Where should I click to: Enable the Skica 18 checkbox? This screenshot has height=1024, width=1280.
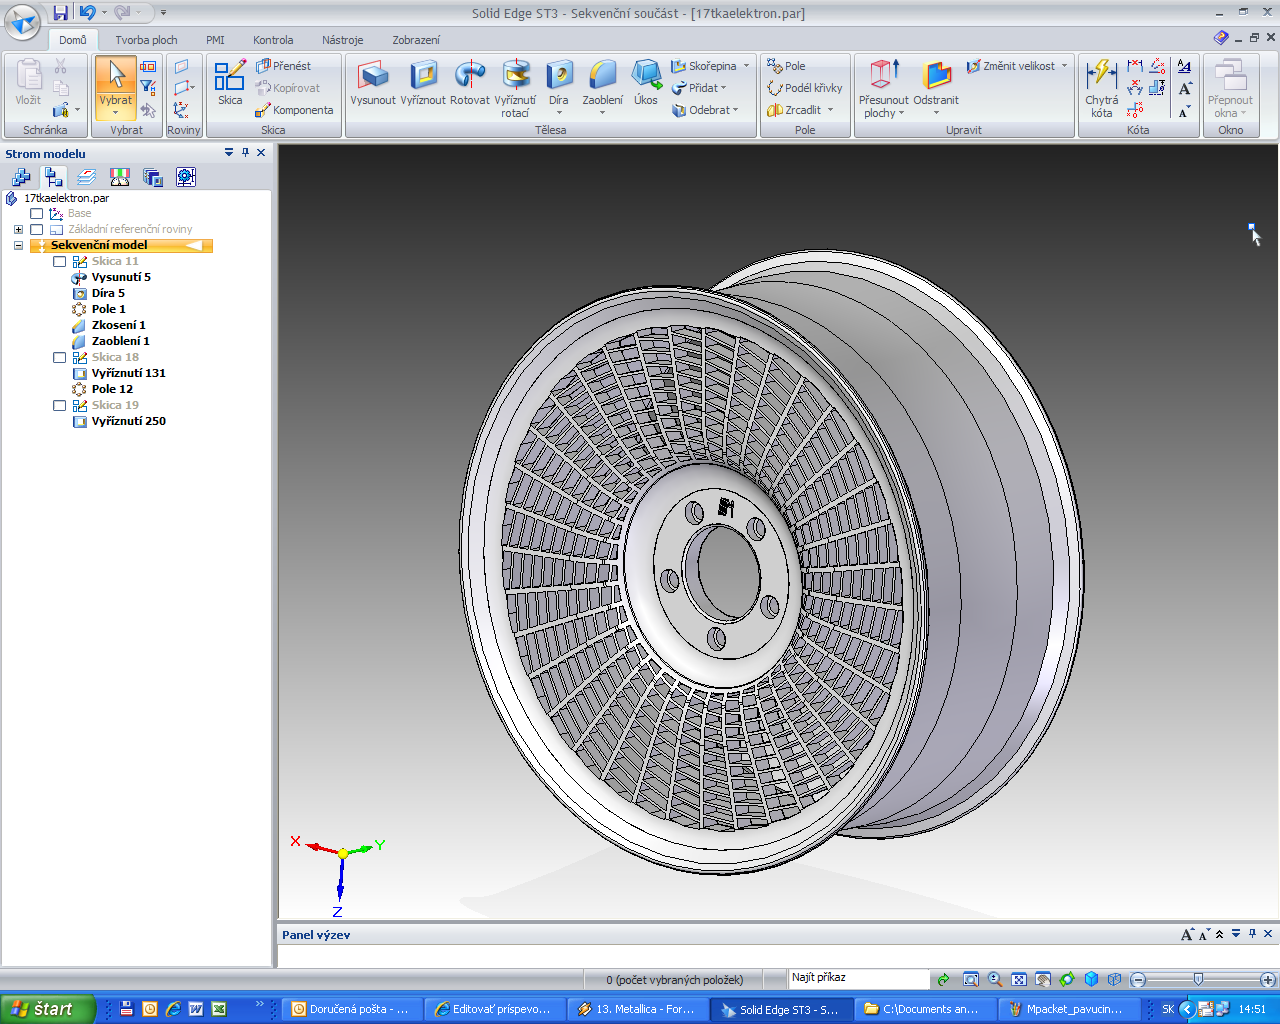[x=59, y=357]
